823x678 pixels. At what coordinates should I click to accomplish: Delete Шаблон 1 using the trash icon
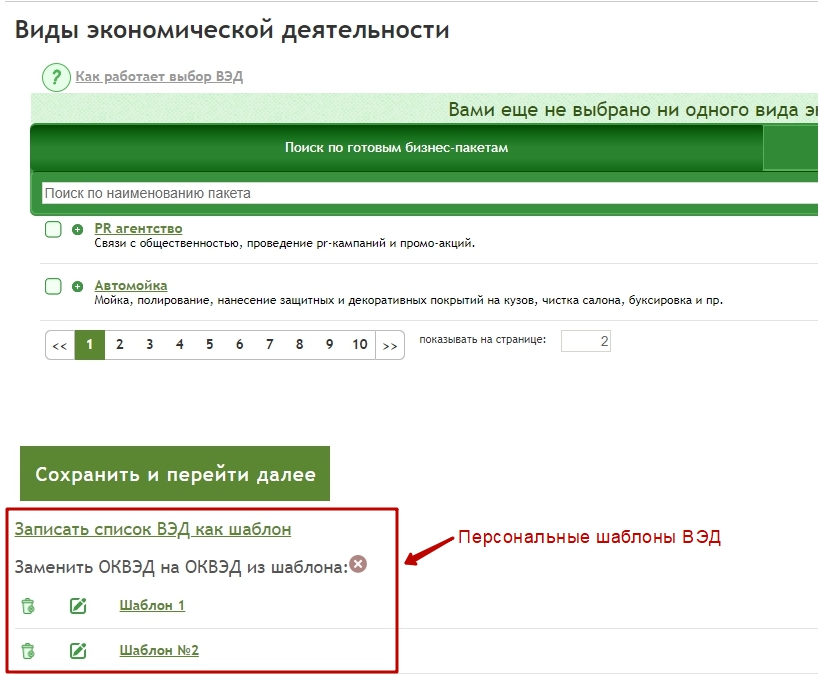pyautogui.click(x=28, y=606)
